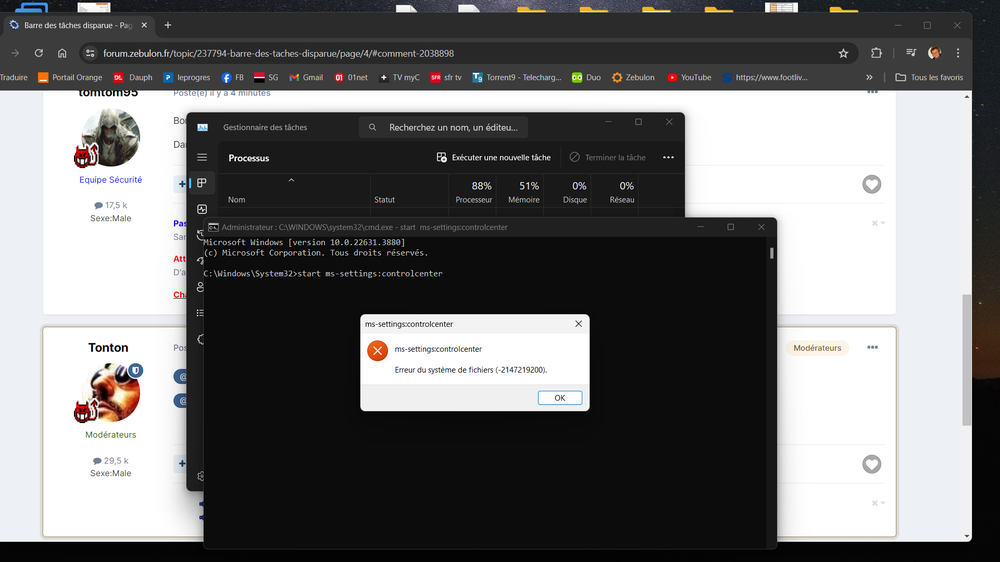The height and width of the screenshot is (562, 1000).
Task: Like tomtom95's post with the heart icon
Action: click(x=872, y=184)
